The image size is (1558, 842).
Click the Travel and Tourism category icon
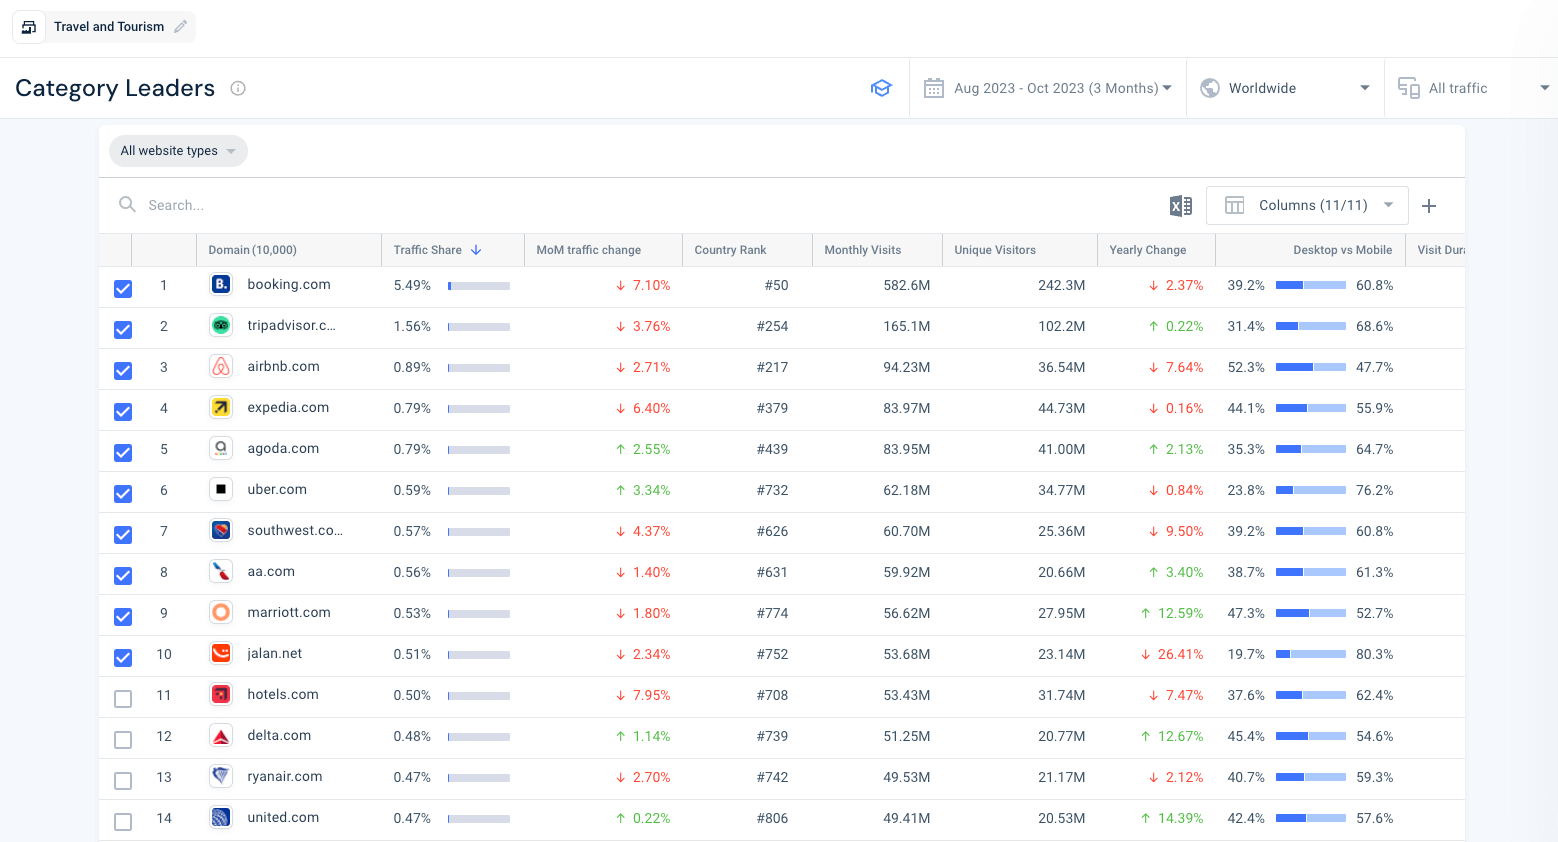pyautogui.click(x=29, y=27)
